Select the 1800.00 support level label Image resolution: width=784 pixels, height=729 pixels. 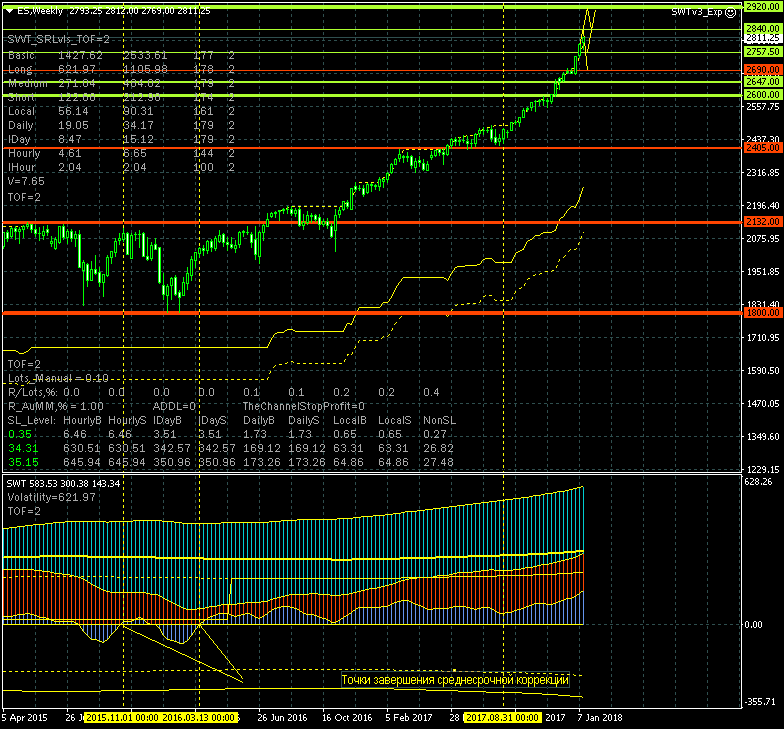(x=763, y=313)
